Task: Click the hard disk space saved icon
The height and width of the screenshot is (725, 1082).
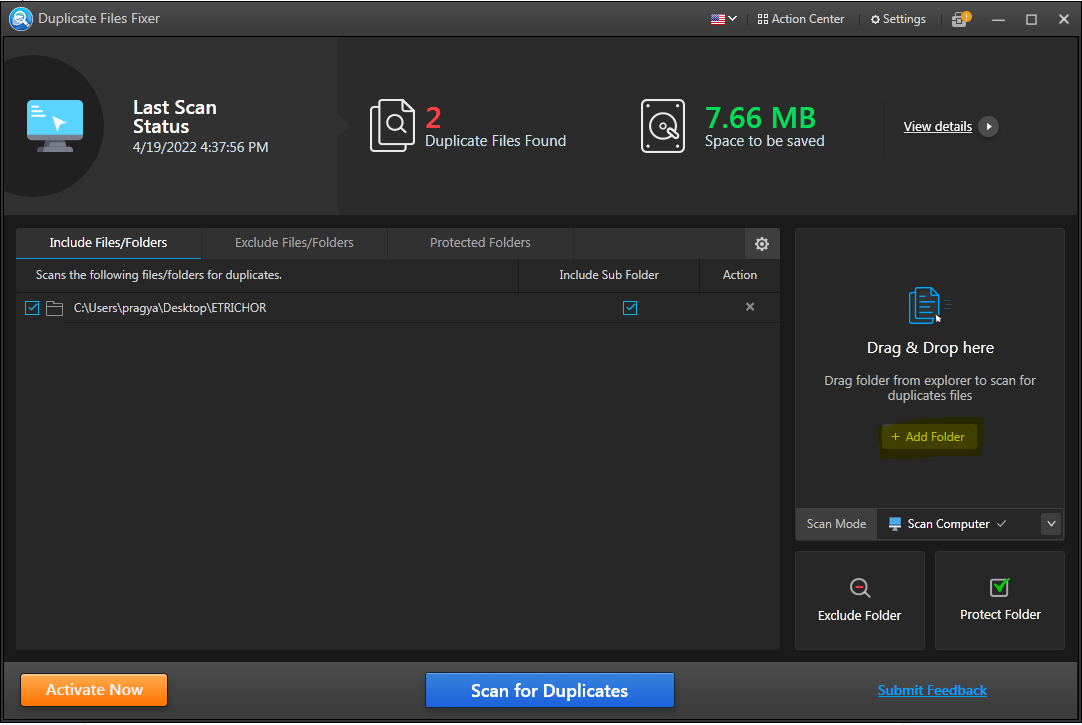Action: 662,126
